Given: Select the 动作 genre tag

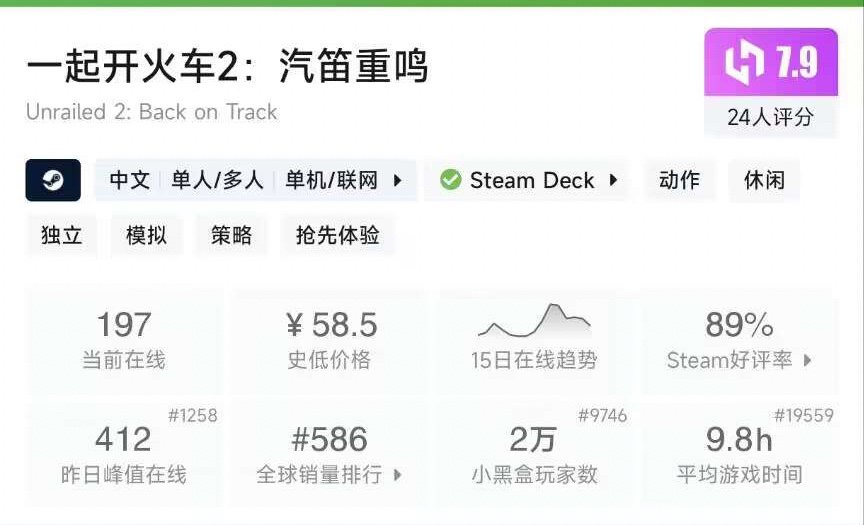Looking at the screenshot, I should (x=679, y=181).
